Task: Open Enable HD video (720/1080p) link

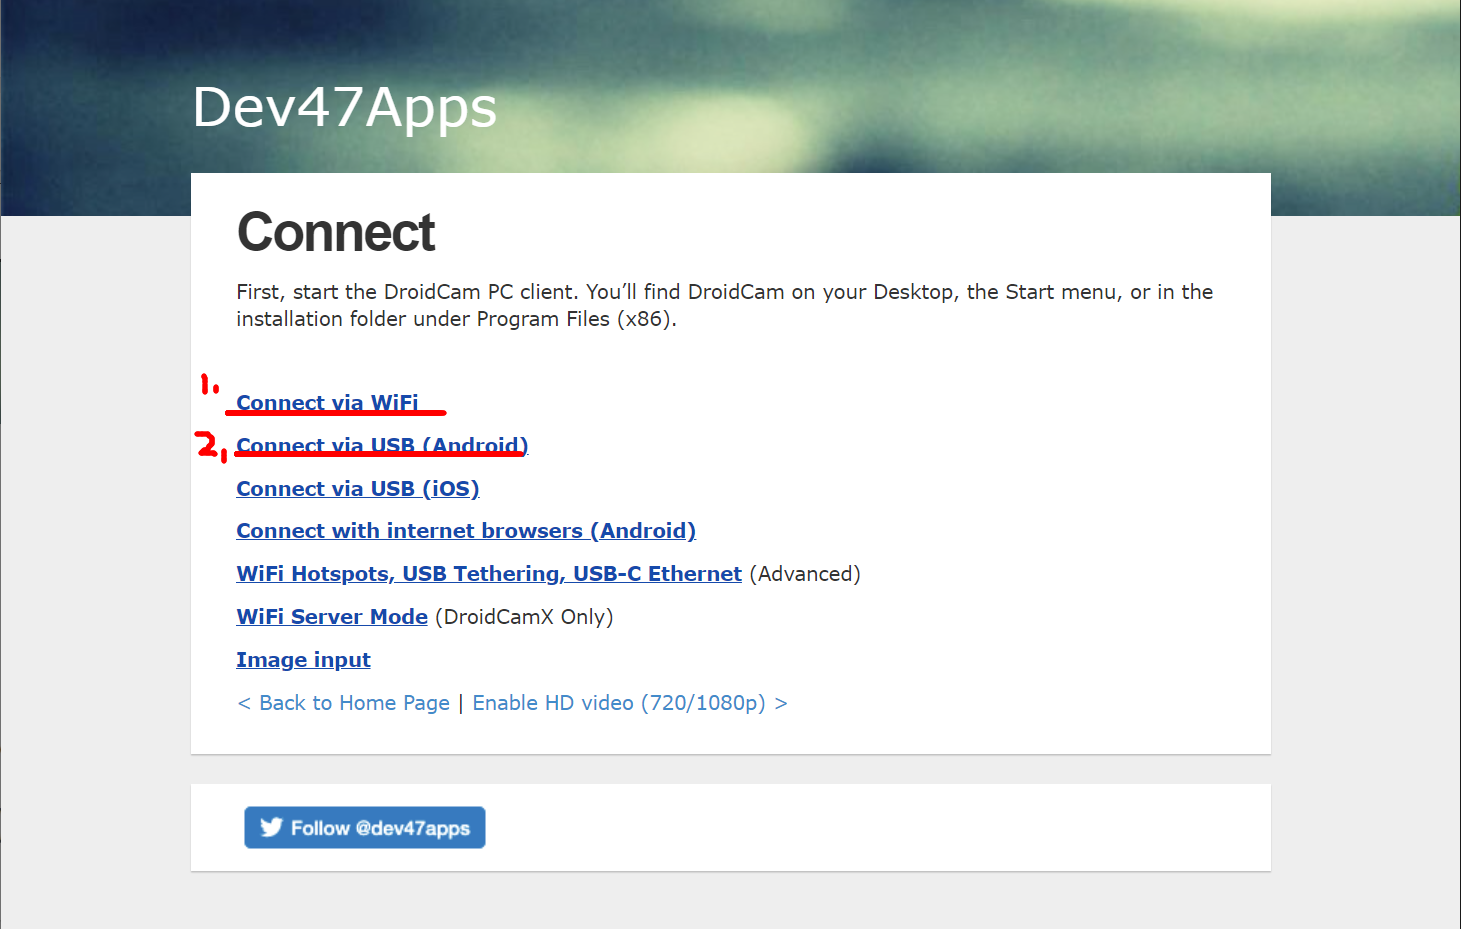Action: click(x=630, y=703)
